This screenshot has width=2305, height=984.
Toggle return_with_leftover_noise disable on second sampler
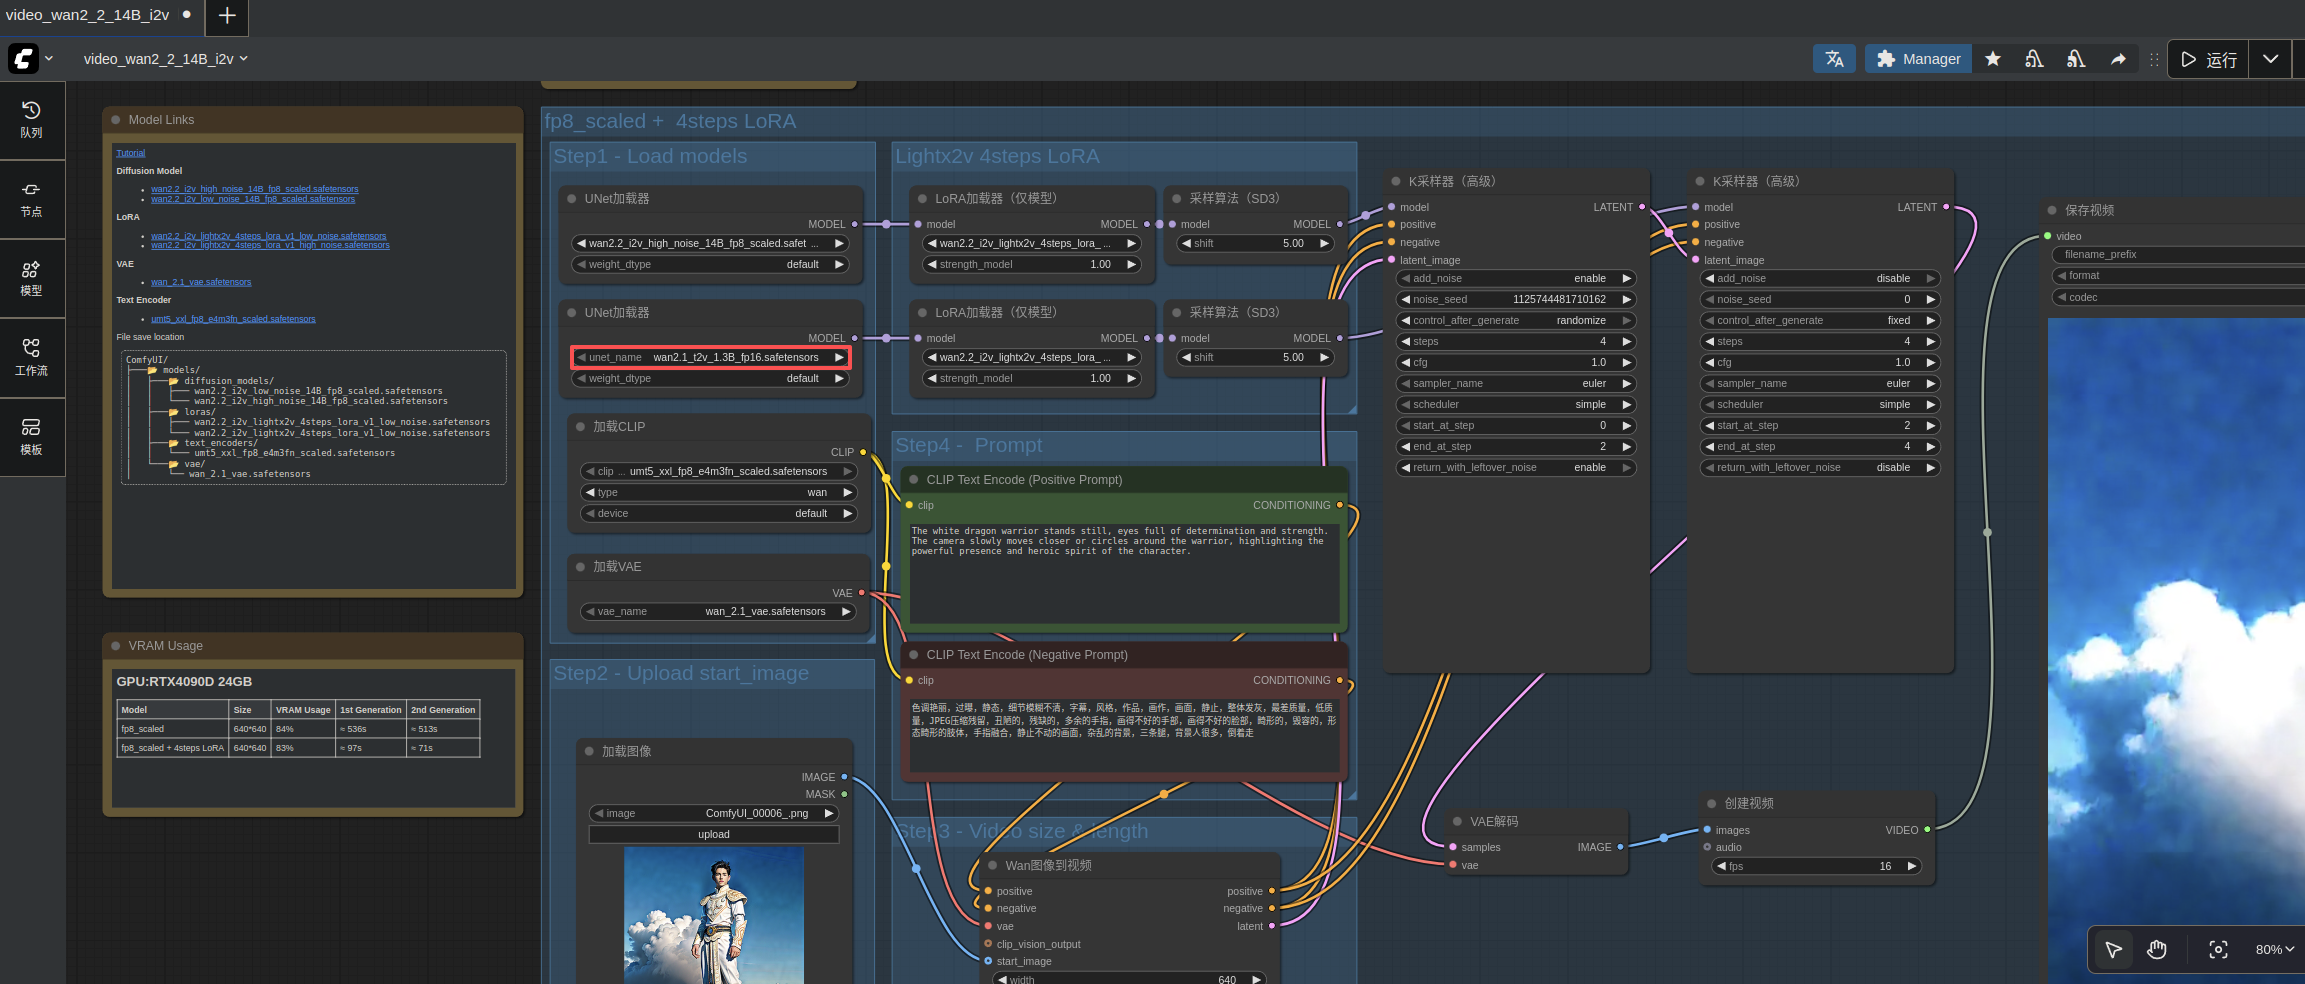click(x=1820, y=468)
